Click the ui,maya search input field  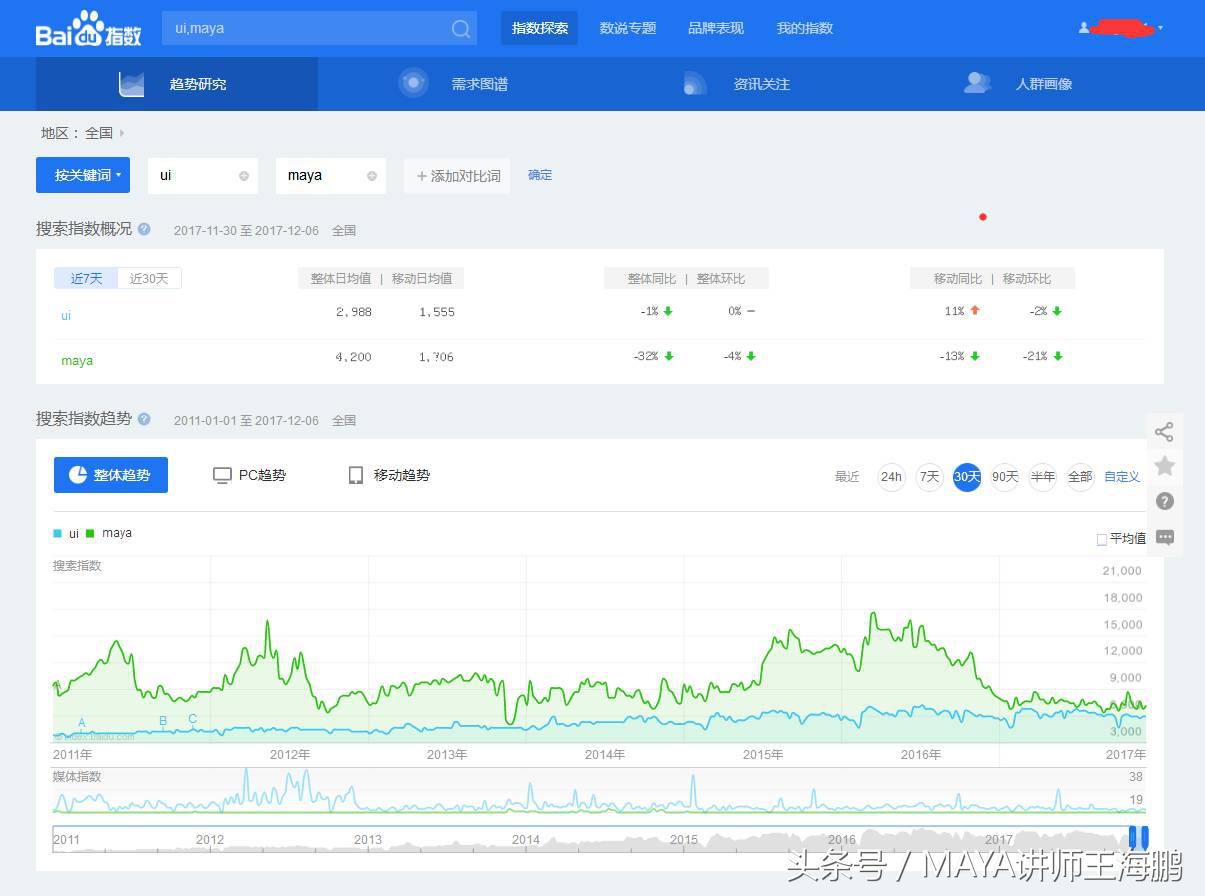pyautogui.click(x=300, y=28)
